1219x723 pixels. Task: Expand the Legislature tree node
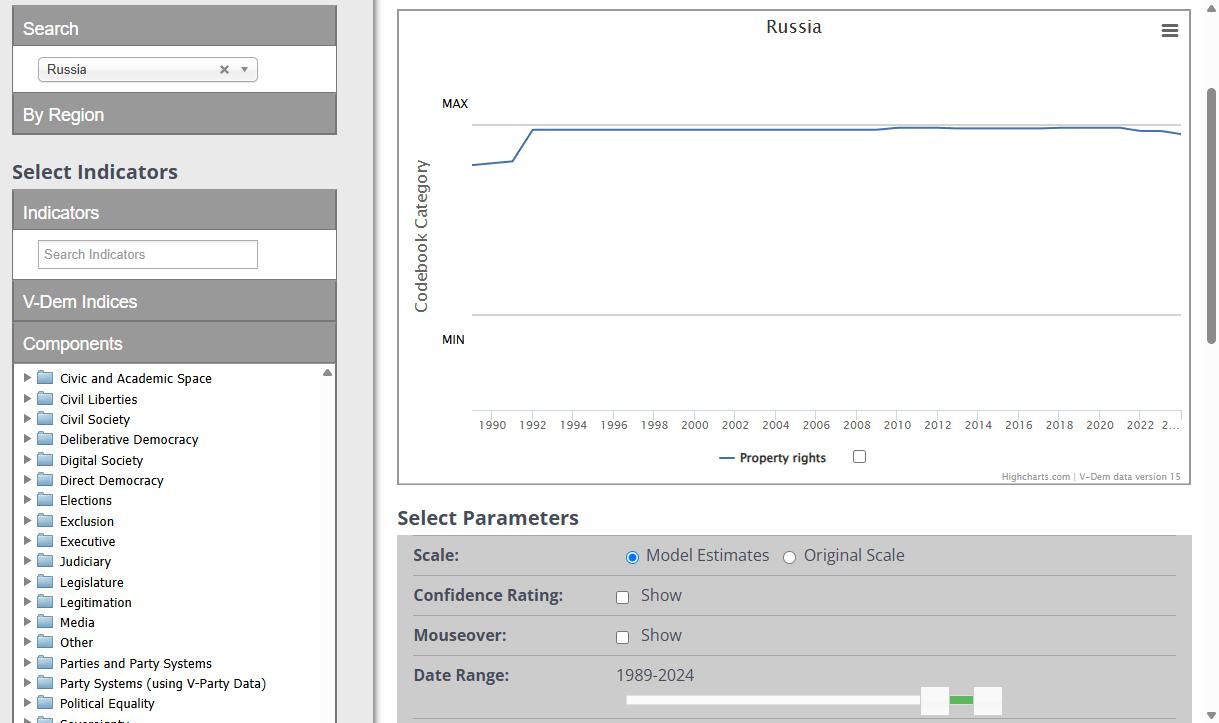pyautogui.click(x=28, y=582)
